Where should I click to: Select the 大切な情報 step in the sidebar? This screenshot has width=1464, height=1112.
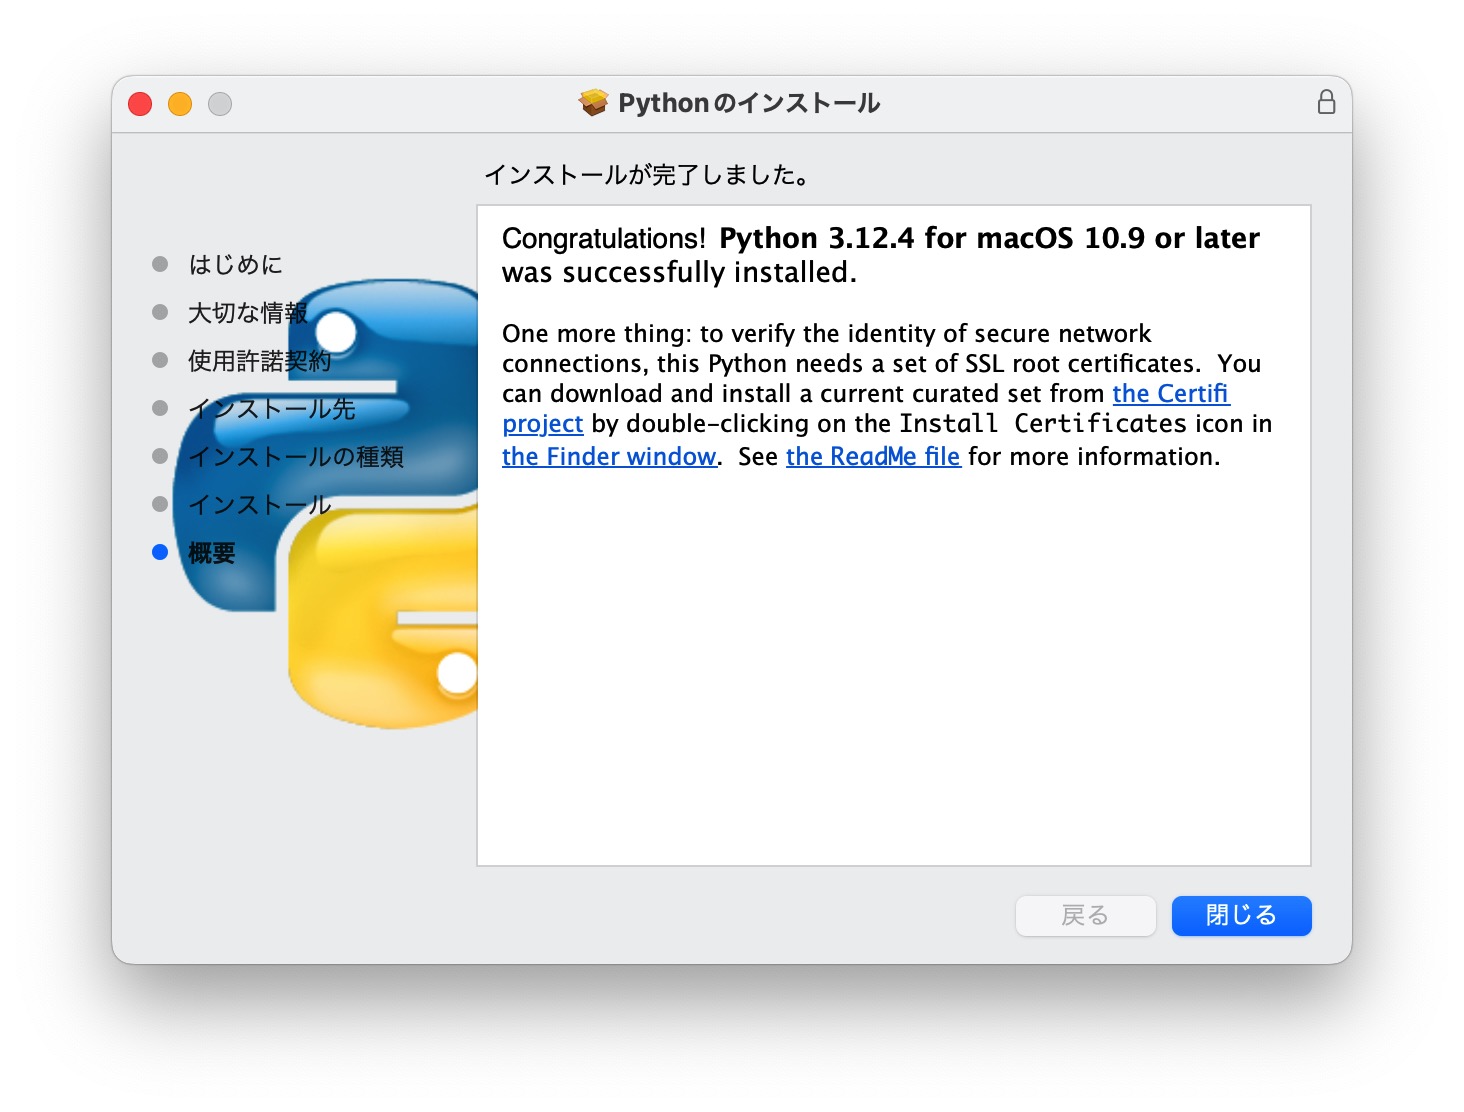(x=247, y=313)
